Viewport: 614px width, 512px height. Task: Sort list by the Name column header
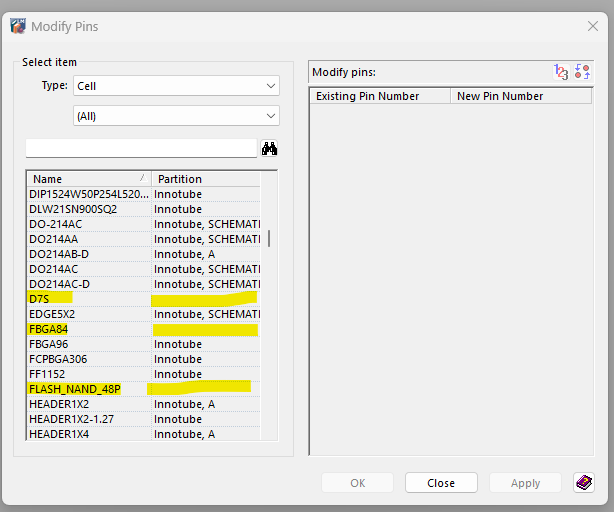tap(88, 179)
